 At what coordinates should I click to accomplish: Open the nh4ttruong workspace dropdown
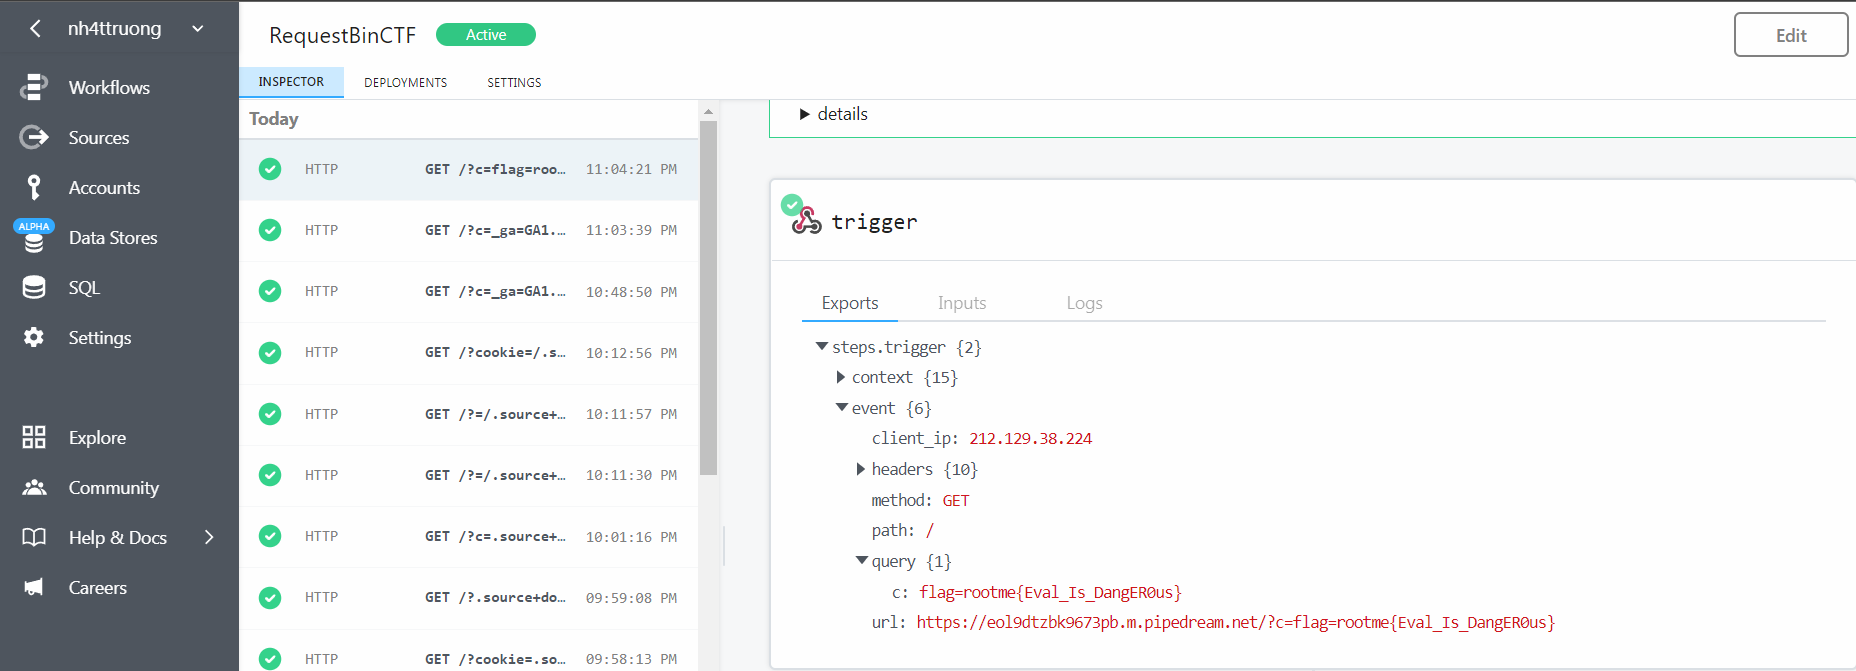pyautogui.click(x=198, y=29)
